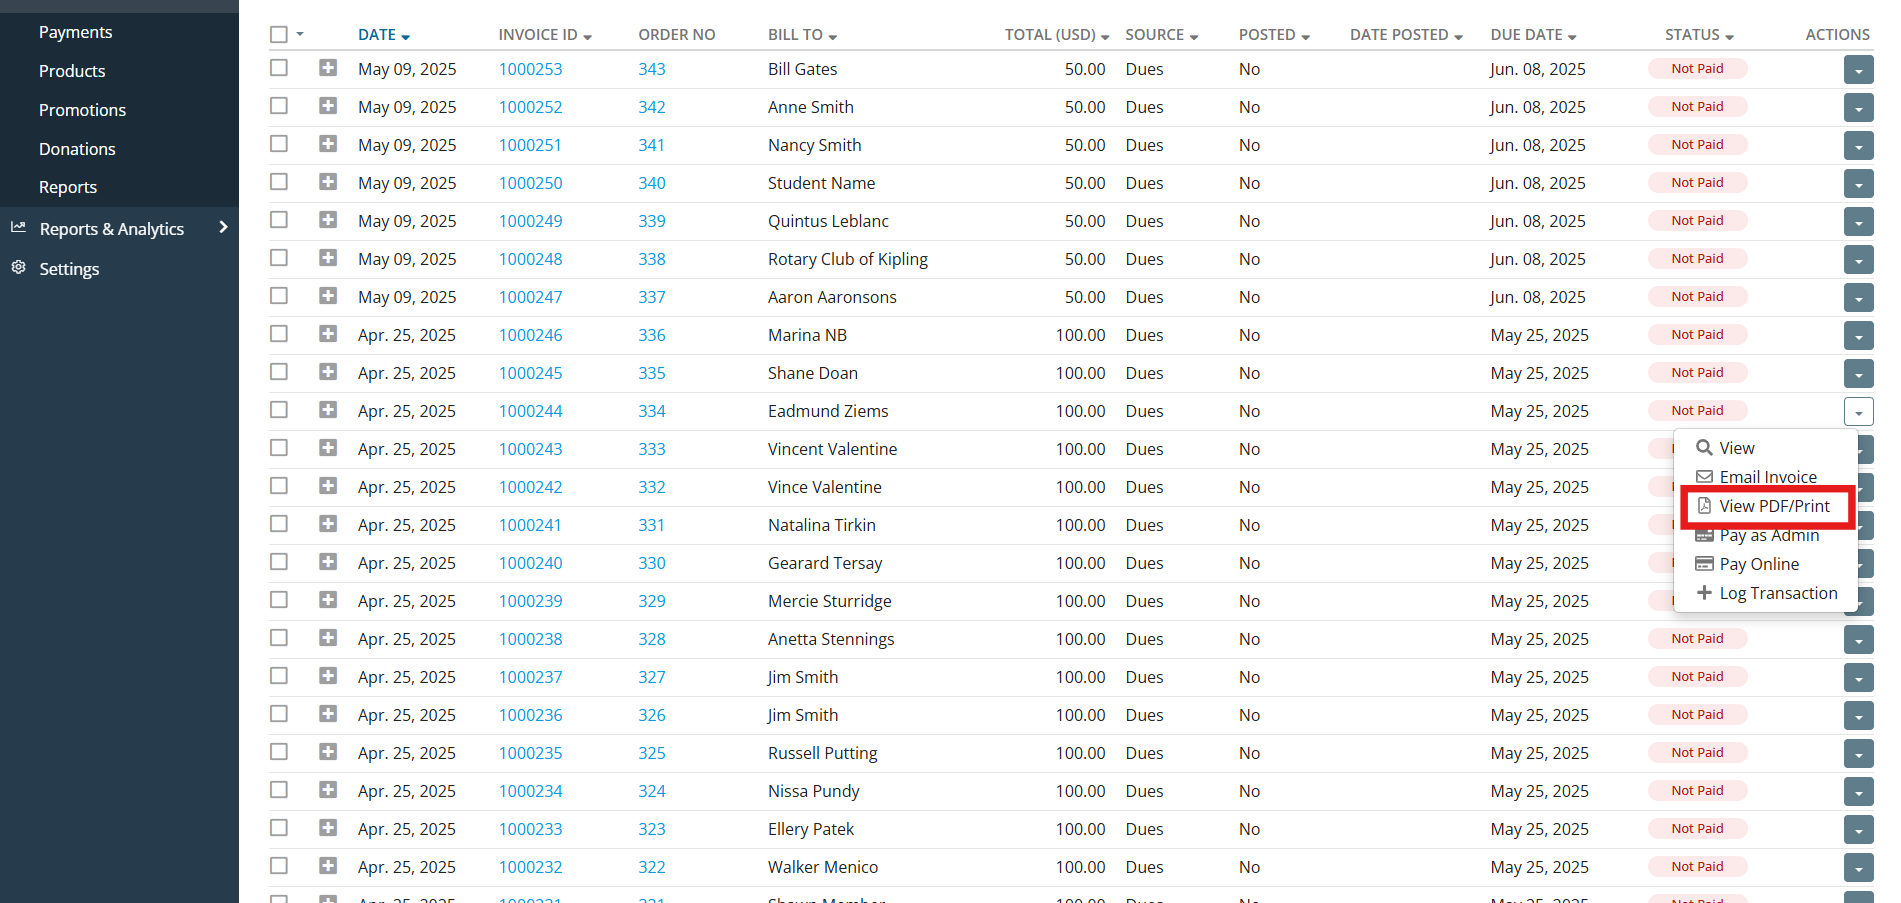Viewport: 1901px width, 903px height.
Task: Expand the row for Rotary Club of Kipling
Action: [328, 258]
